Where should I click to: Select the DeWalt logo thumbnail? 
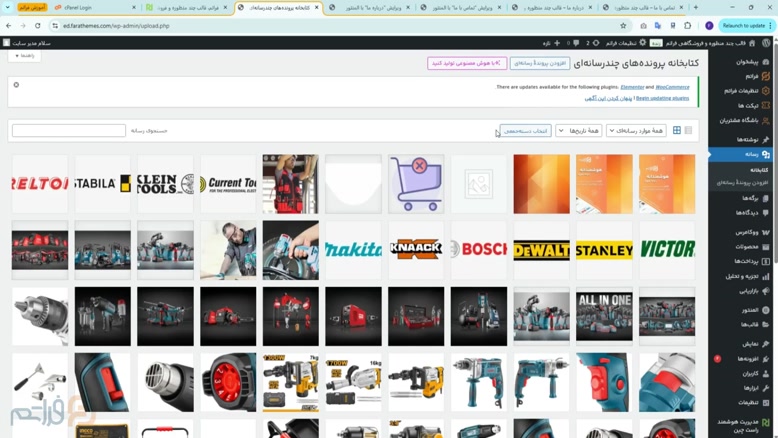tap(541, 250)
